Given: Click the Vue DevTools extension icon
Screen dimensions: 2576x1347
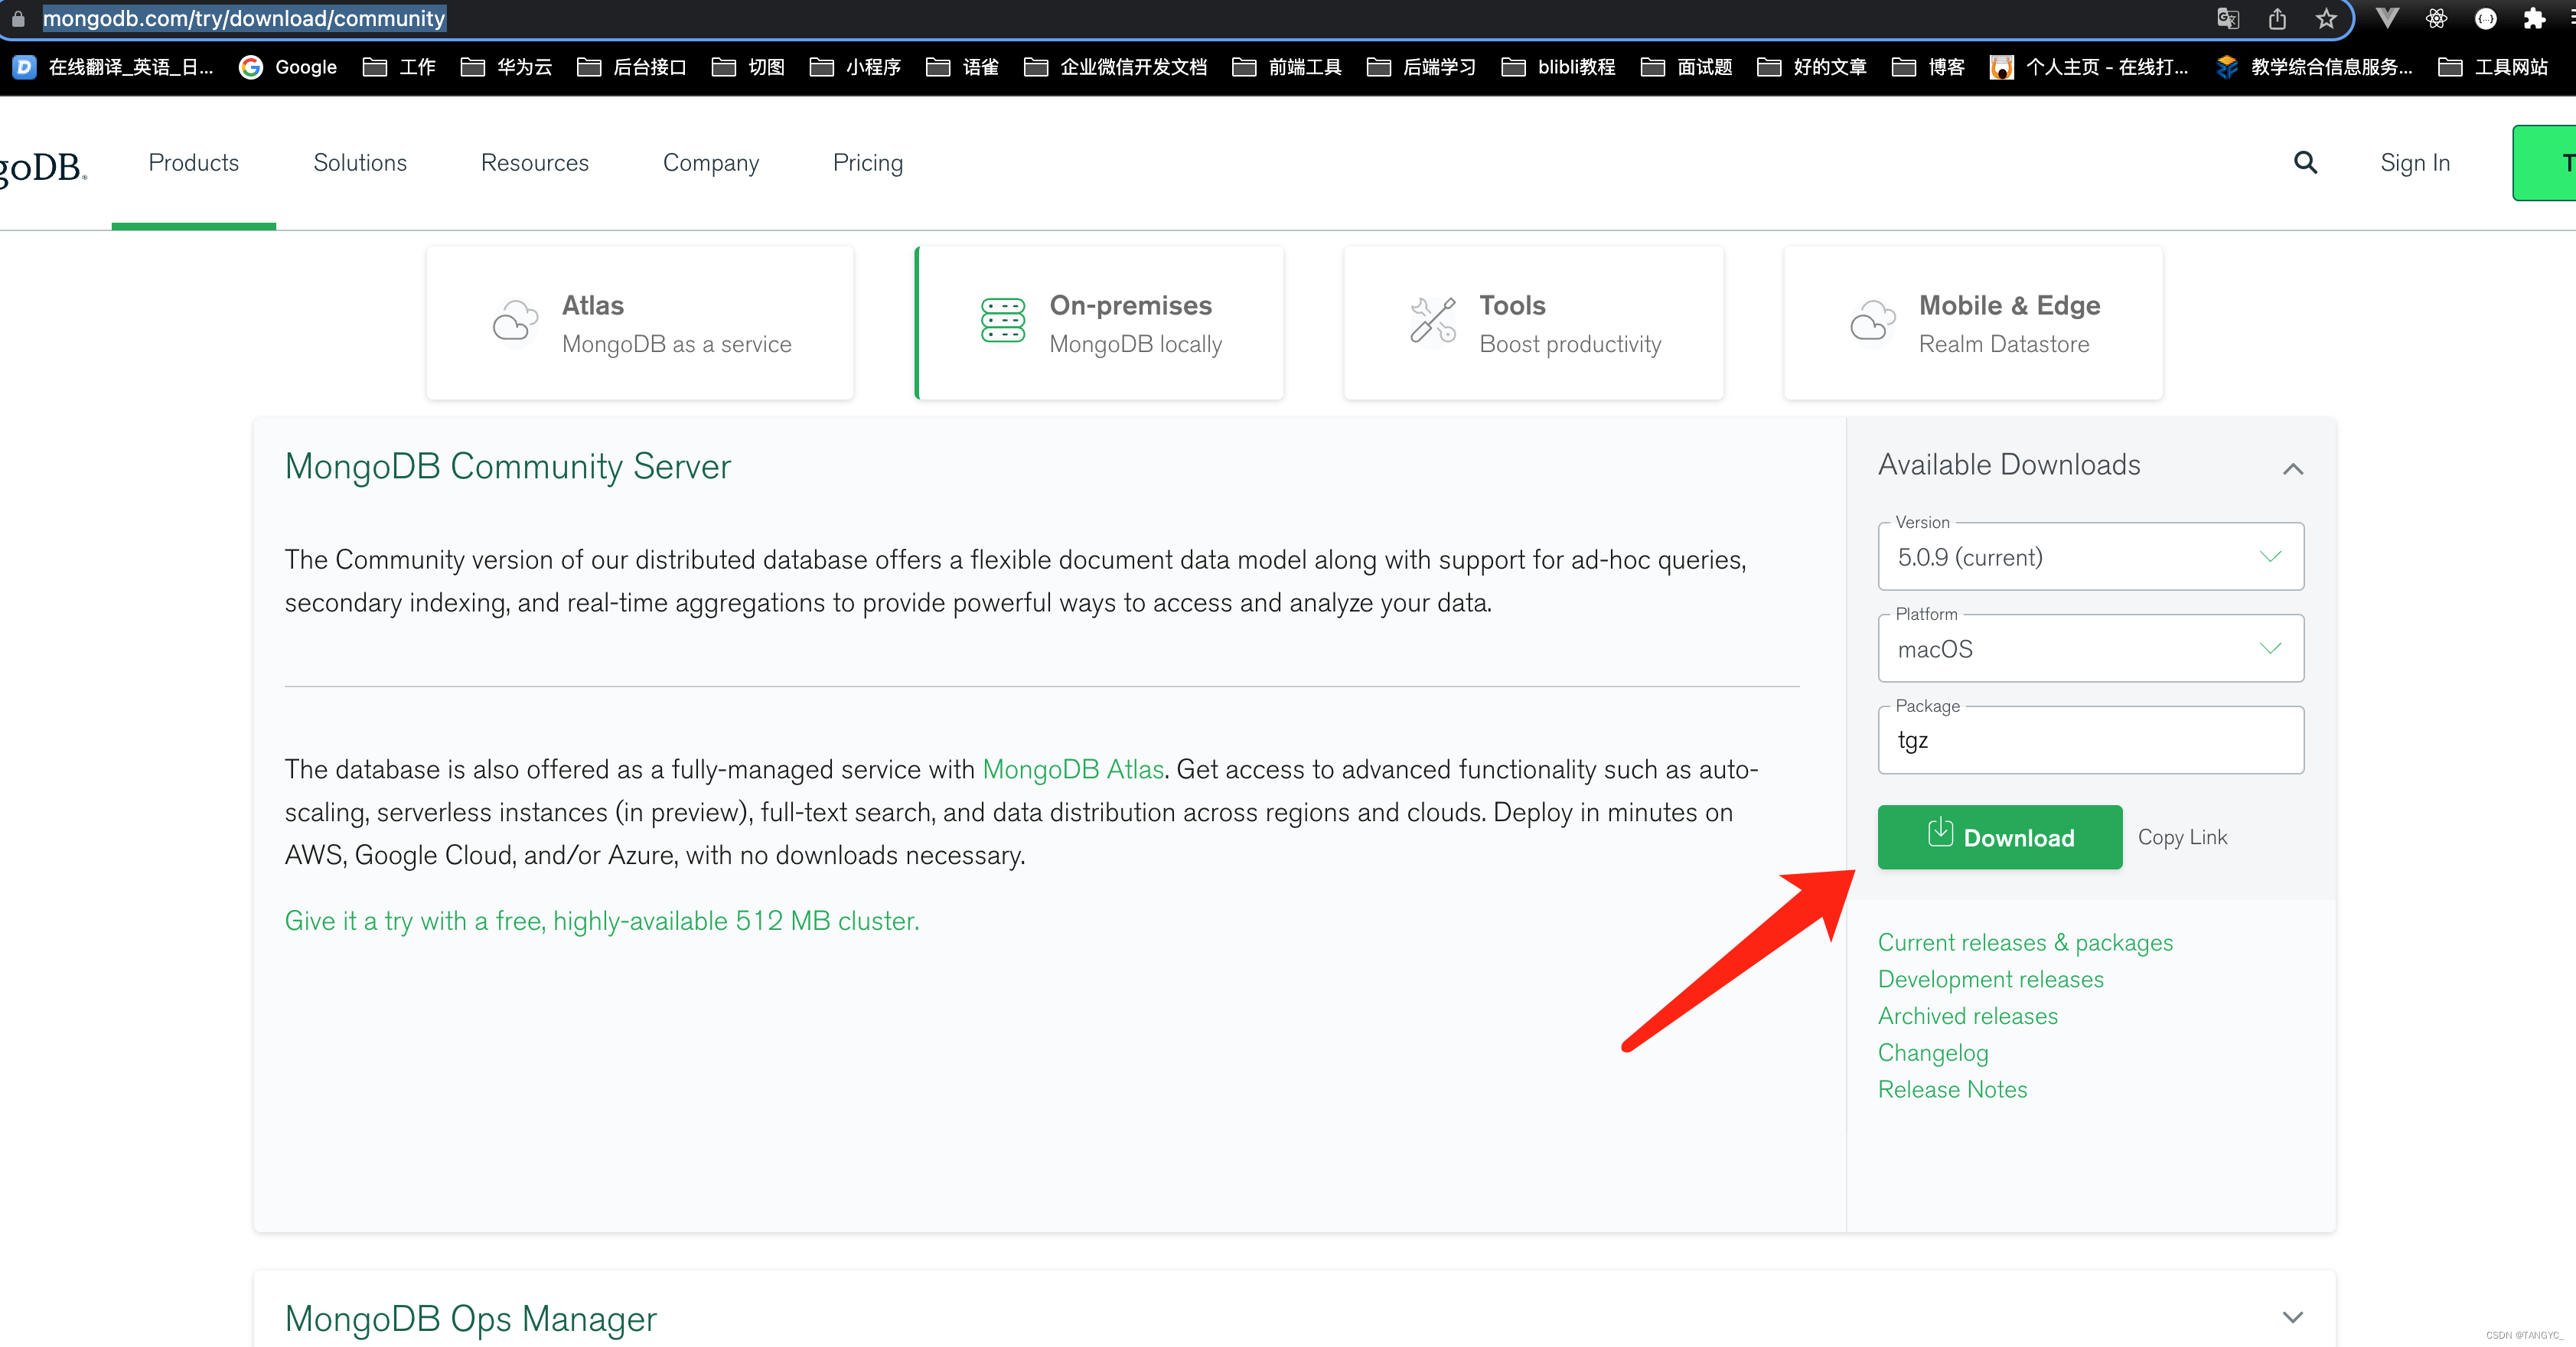Looking at the screenshot, I should tap(2387, 18).
